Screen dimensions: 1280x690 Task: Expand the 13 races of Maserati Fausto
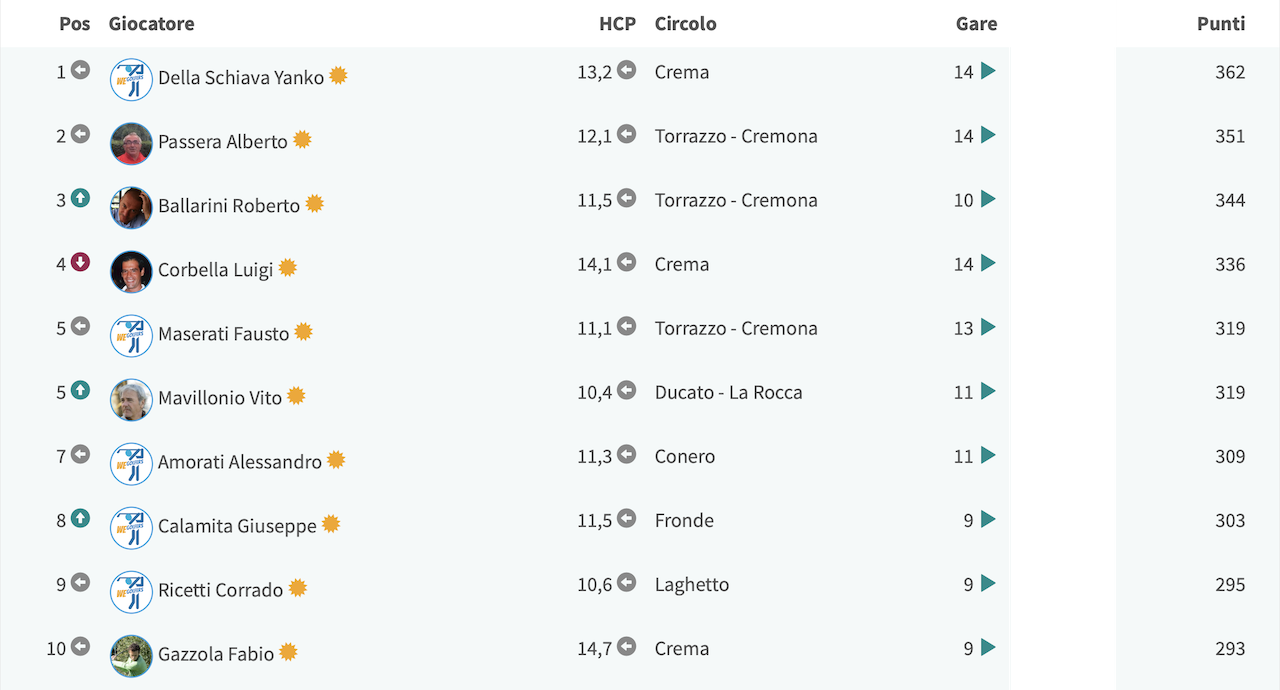[x=988, y=327]
